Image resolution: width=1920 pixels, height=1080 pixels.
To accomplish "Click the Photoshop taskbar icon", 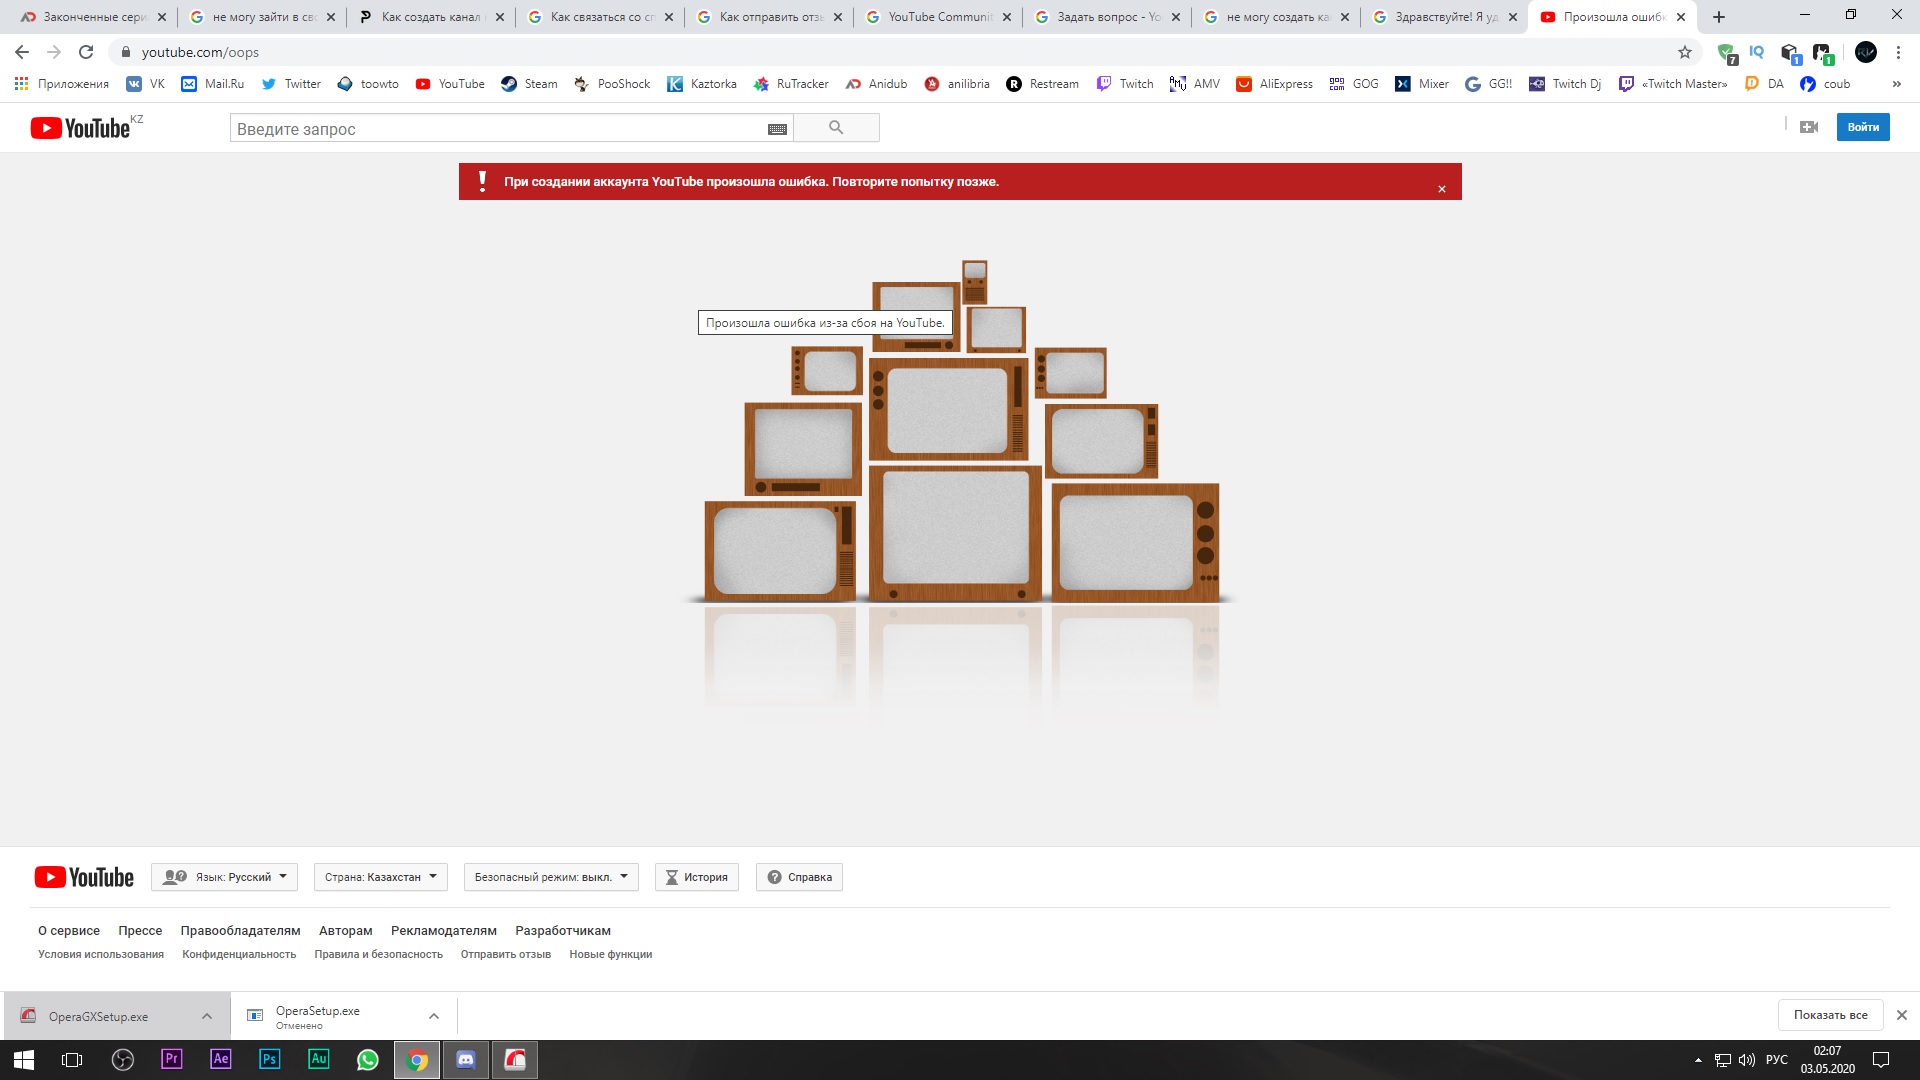I will (x=268, y=1059).
